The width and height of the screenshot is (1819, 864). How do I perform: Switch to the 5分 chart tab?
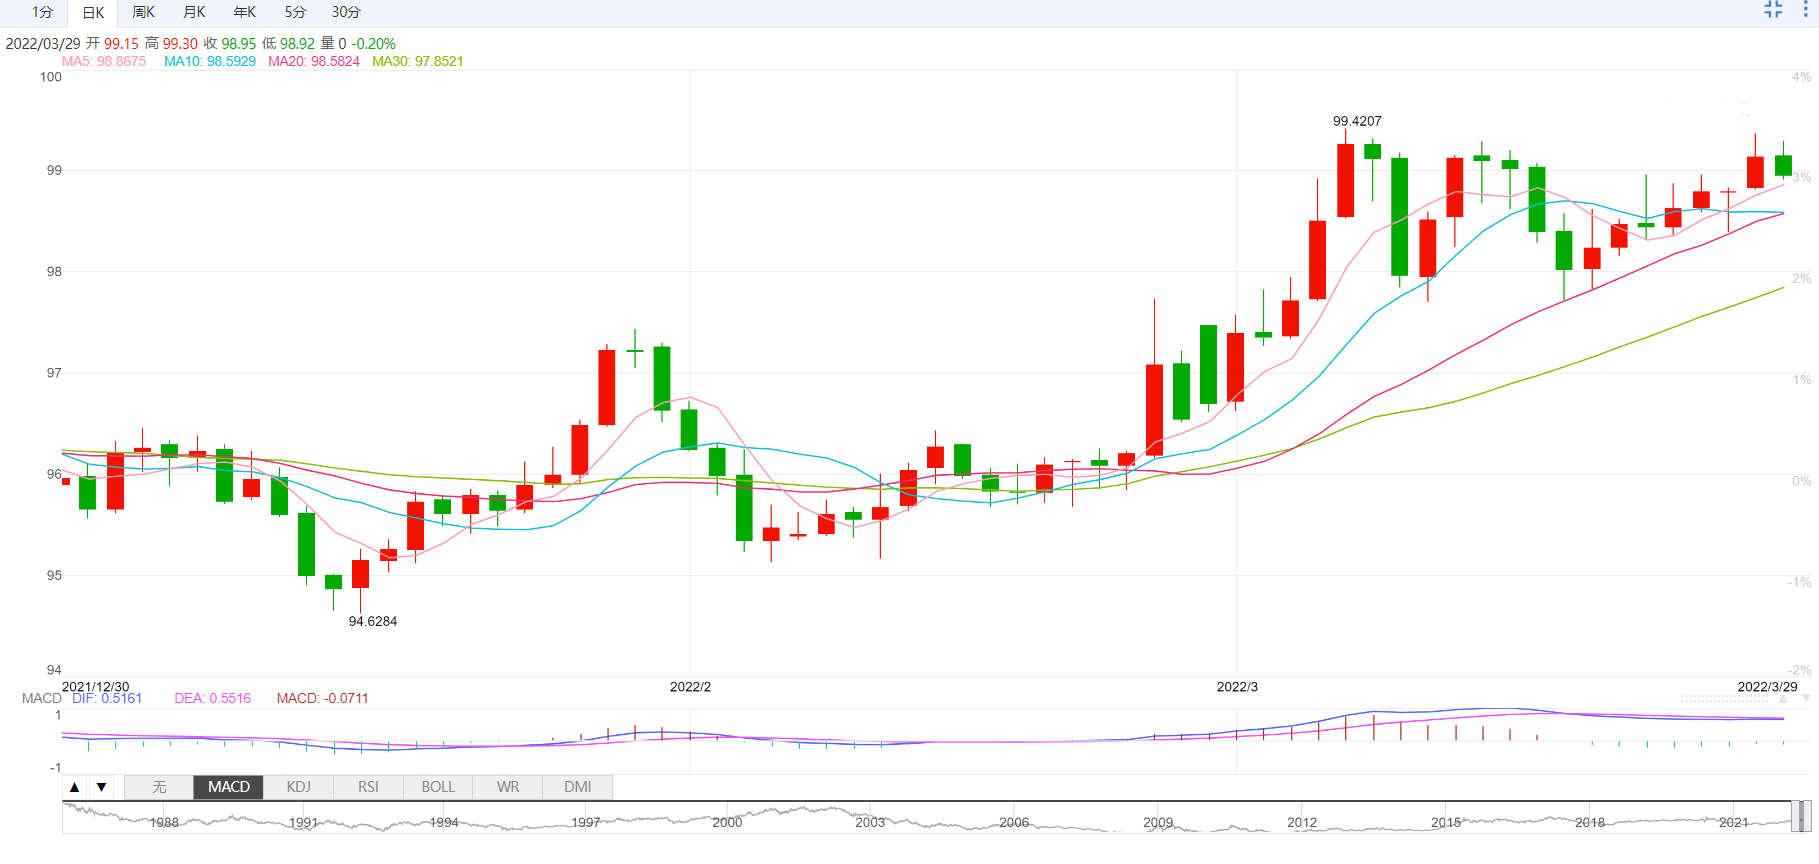295,12
